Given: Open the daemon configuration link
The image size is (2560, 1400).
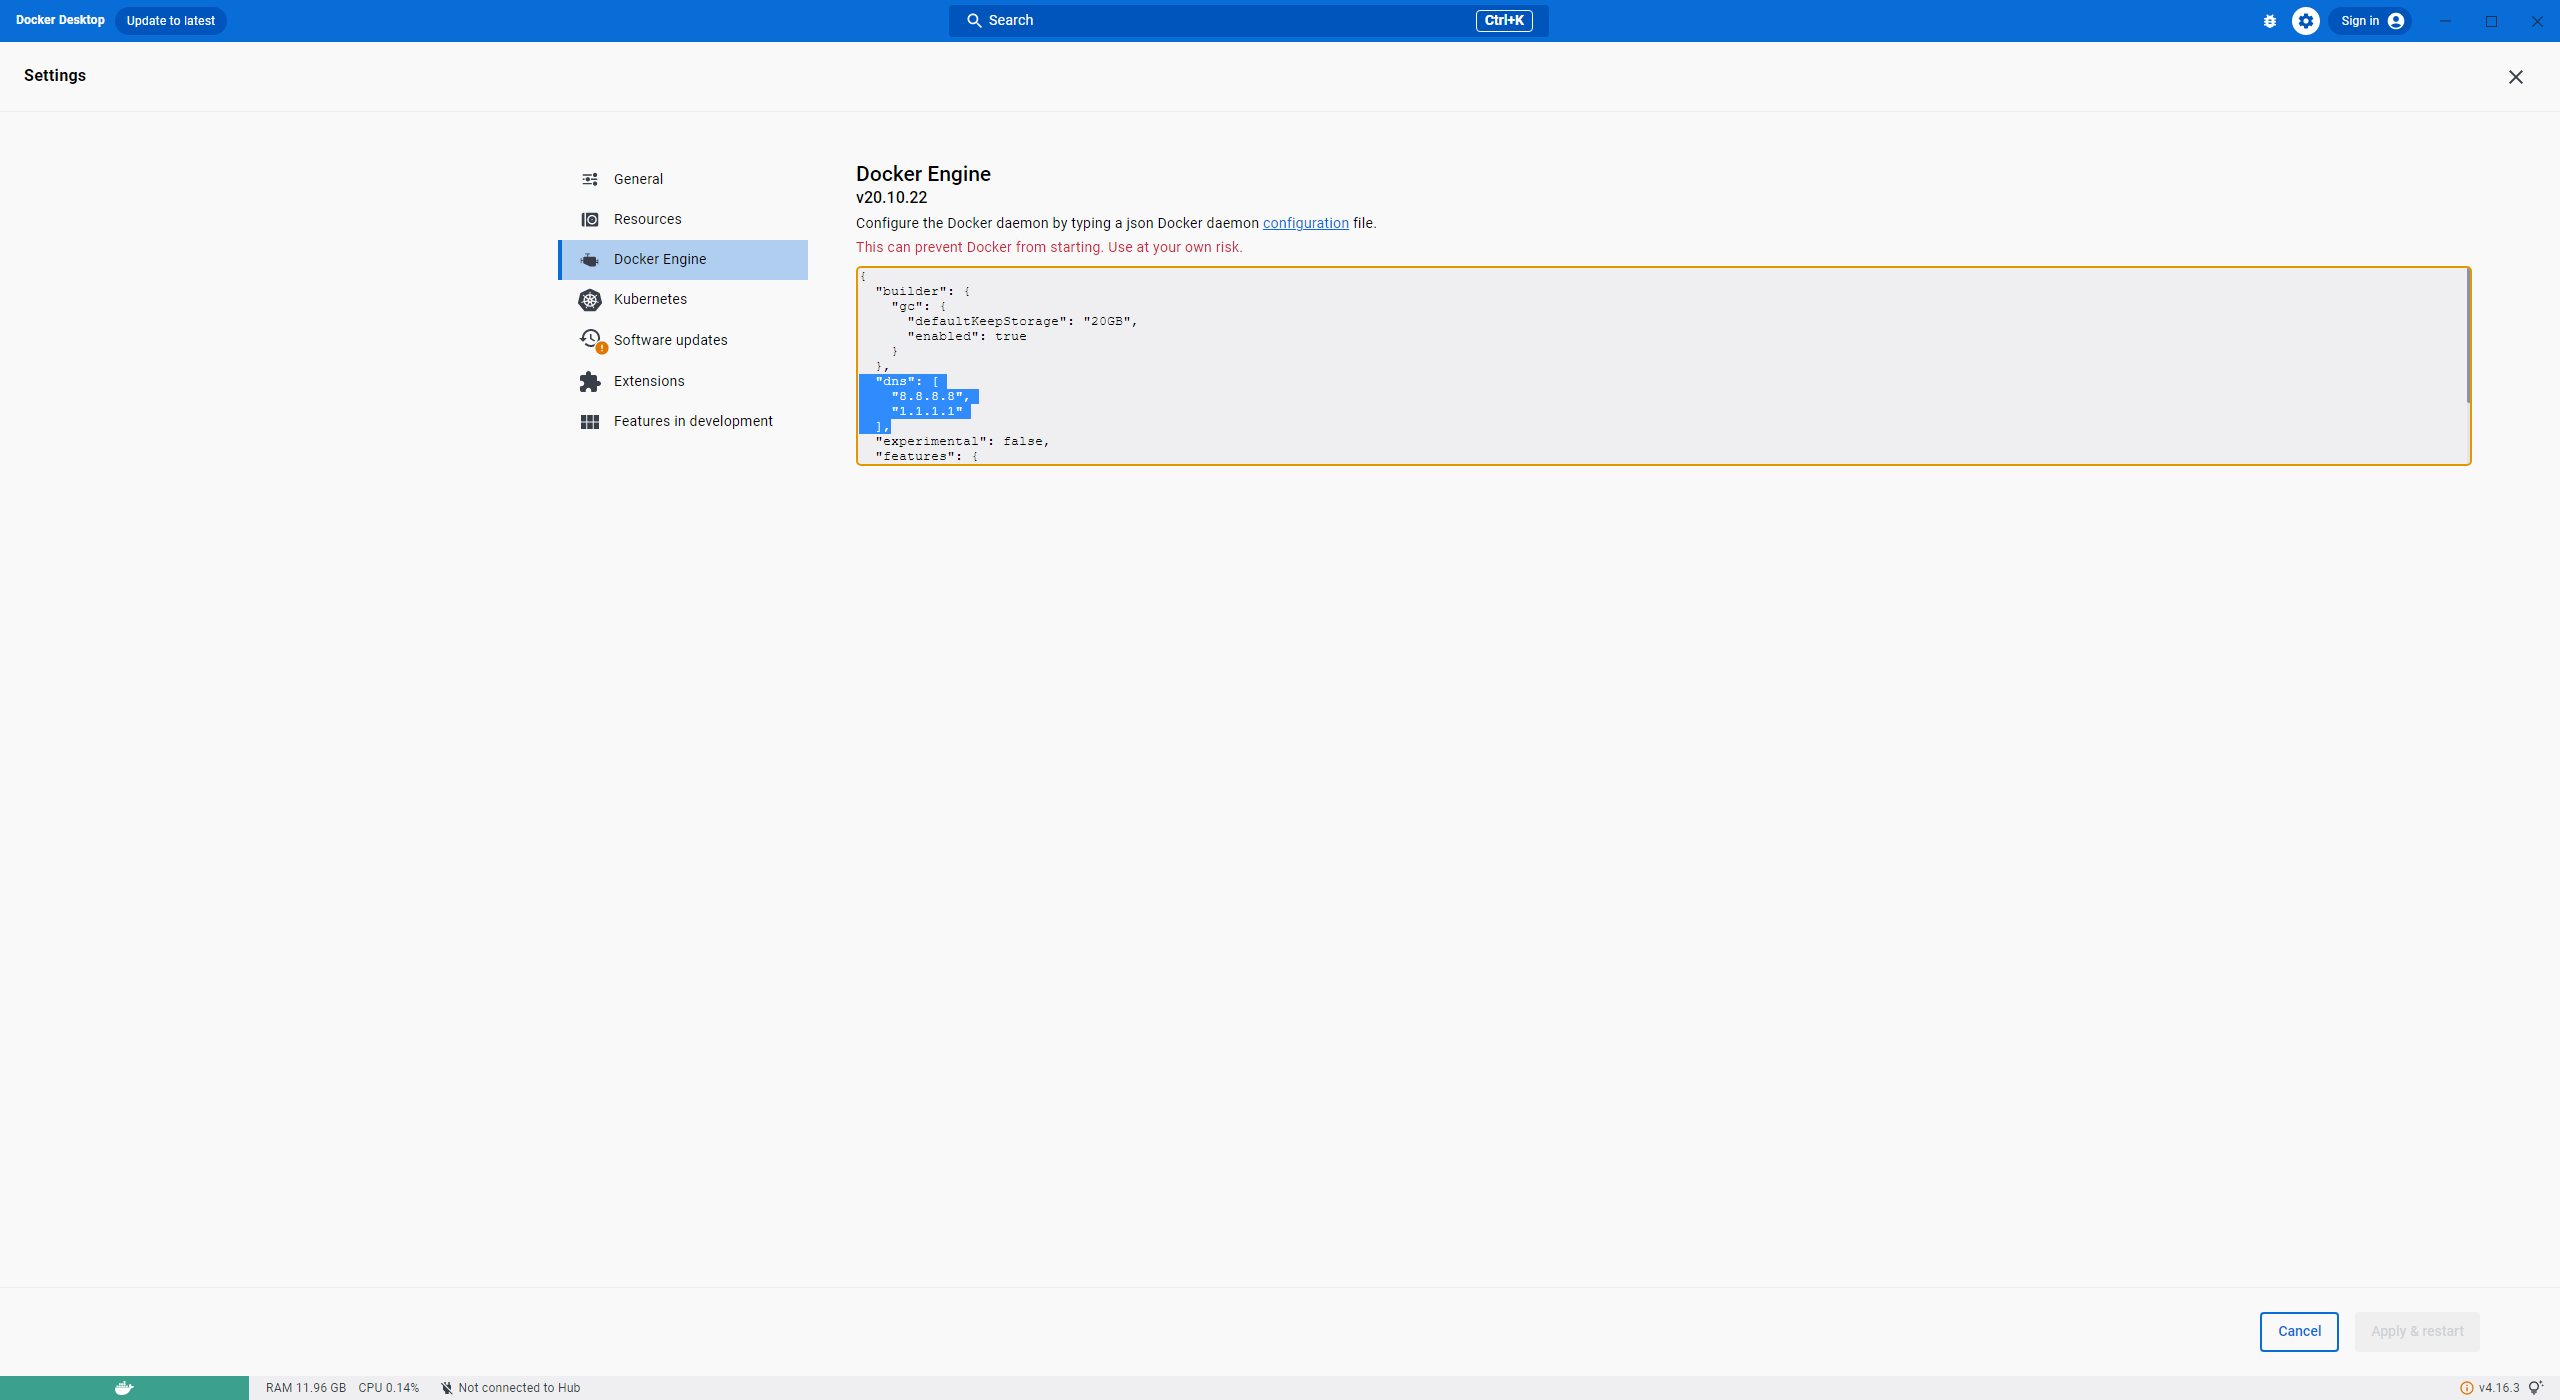Looking at the screenshot, I should tap(1305, 223).
